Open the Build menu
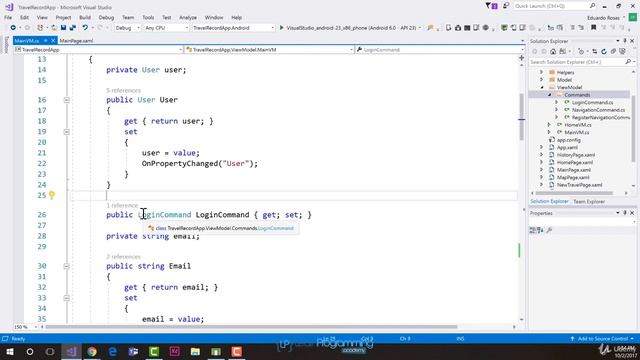Image resolution: width=640 pixels, height=360 pixels. pos(85,18)
